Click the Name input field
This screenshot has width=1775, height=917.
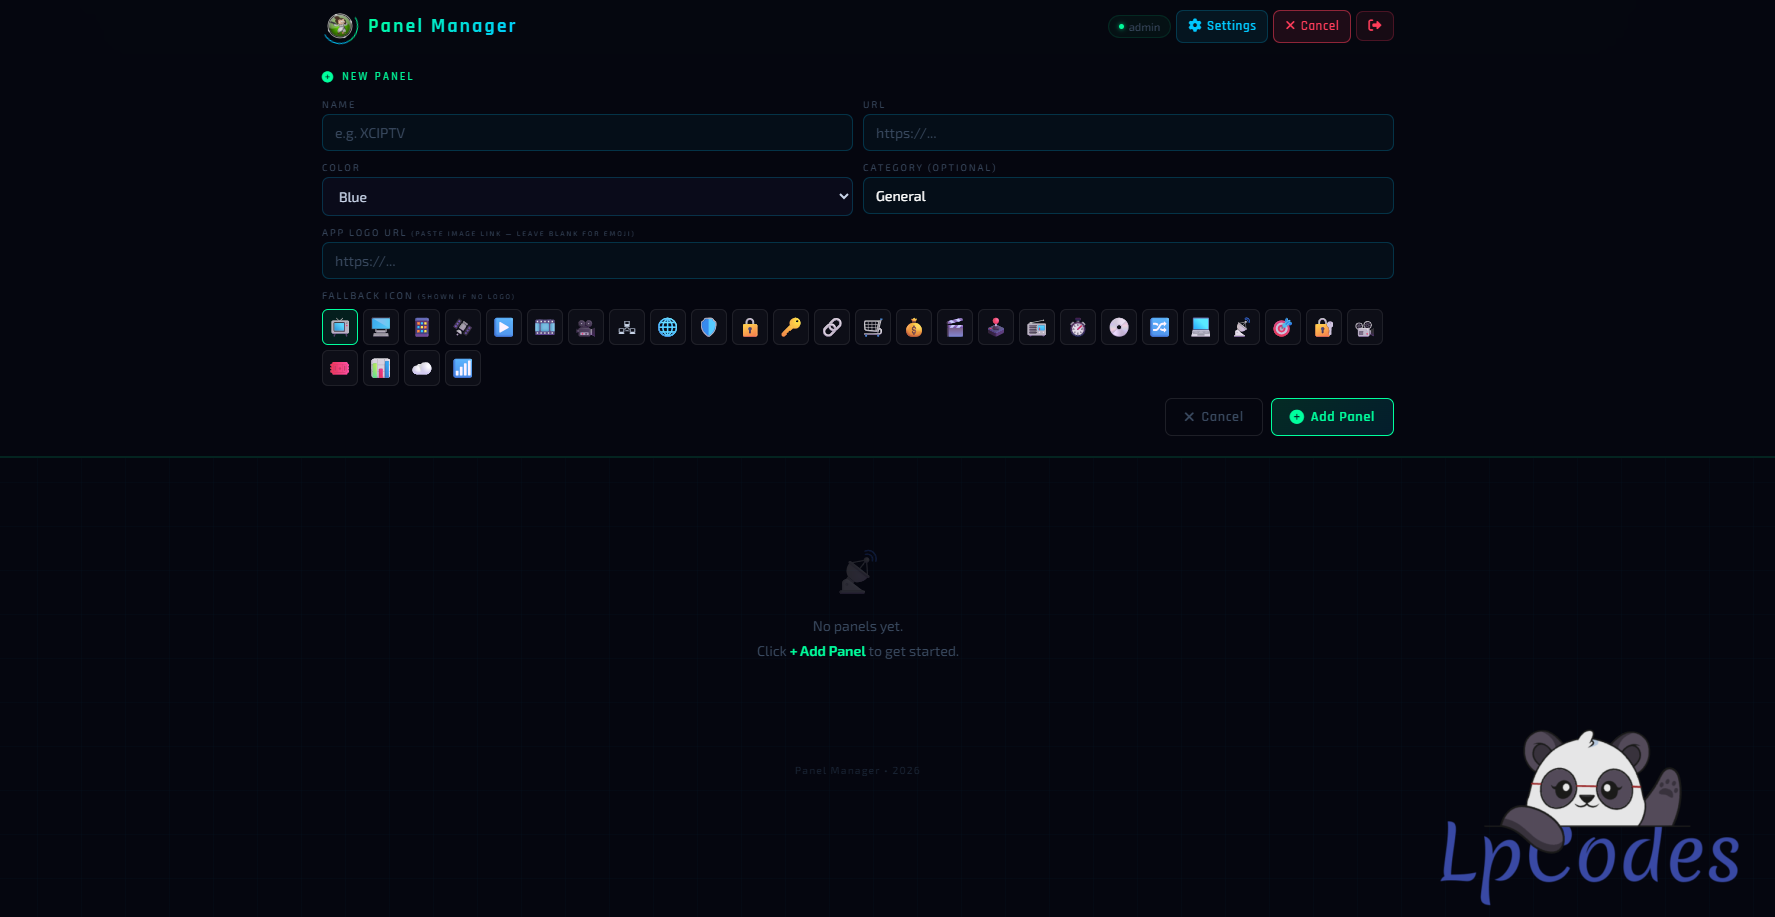587,133
